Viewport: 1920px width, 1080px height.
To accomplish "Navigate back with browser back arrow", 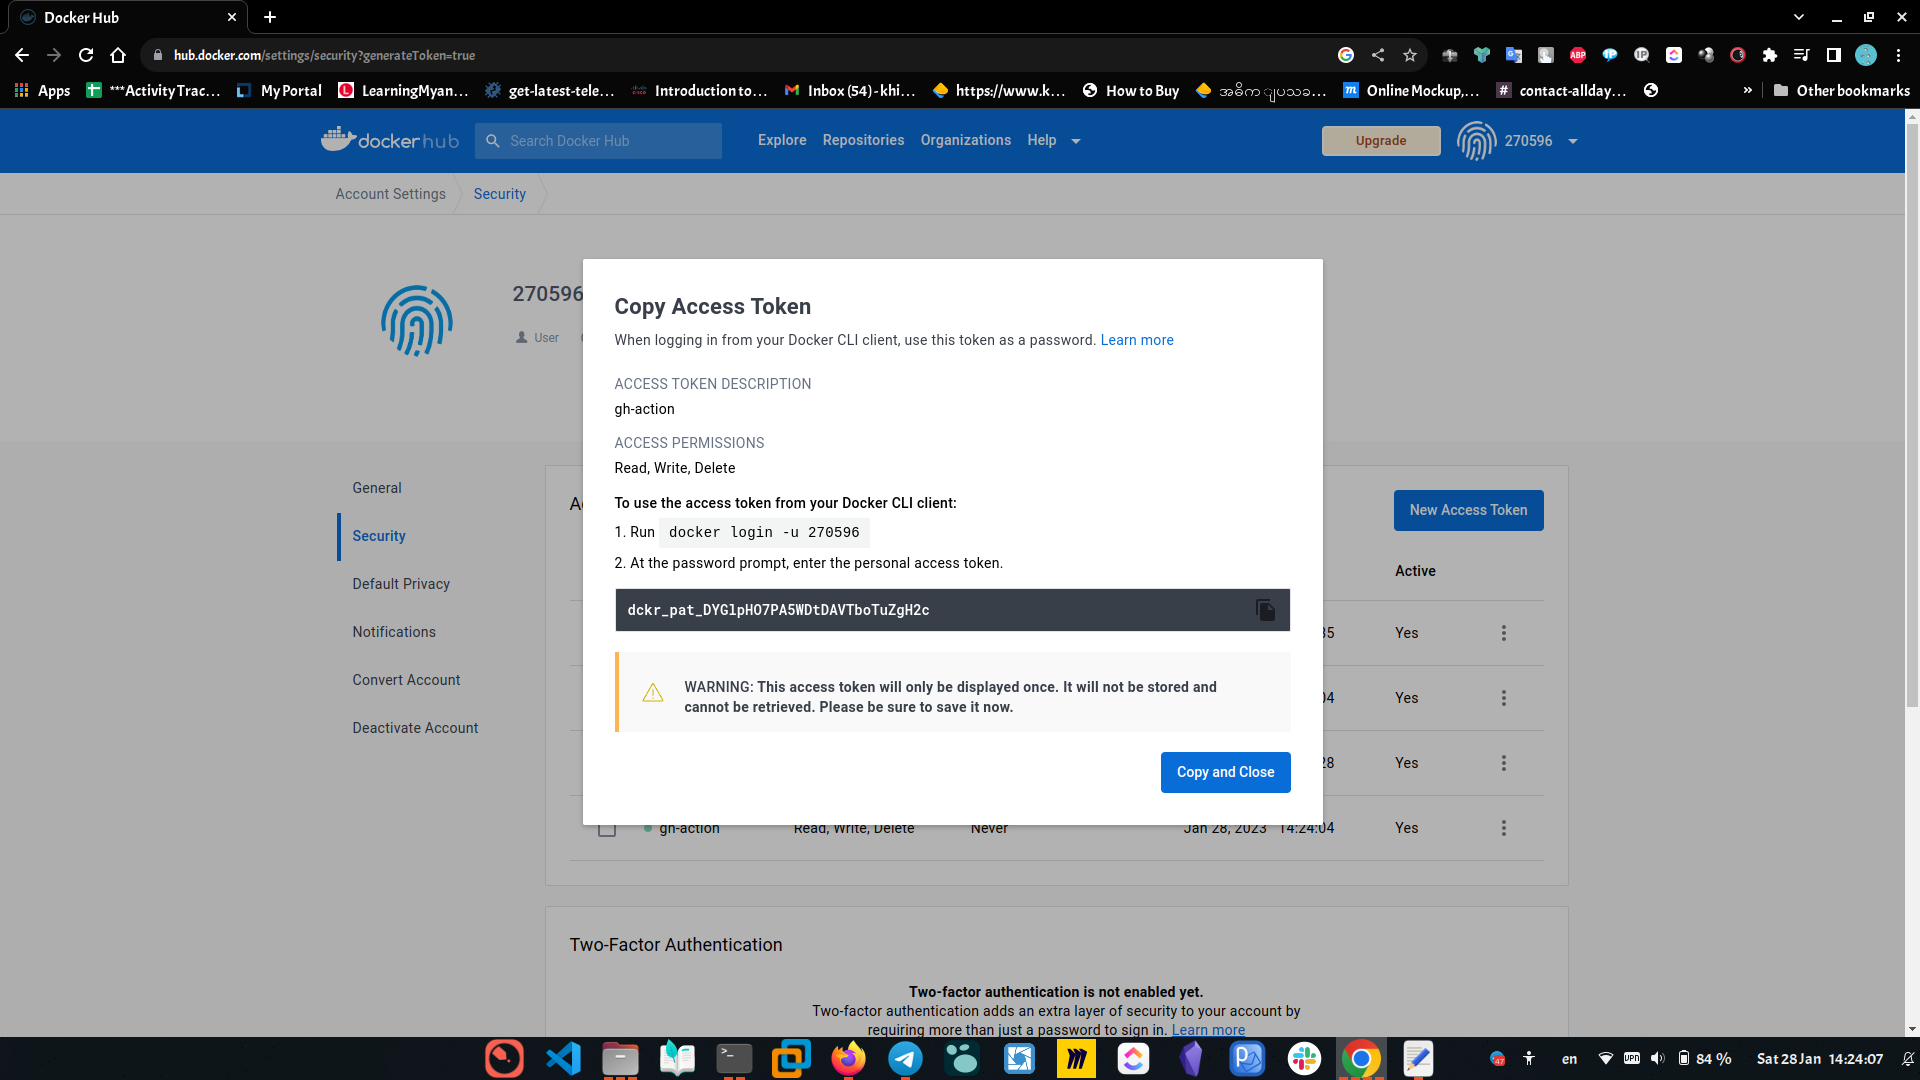I will click(22, 55).
